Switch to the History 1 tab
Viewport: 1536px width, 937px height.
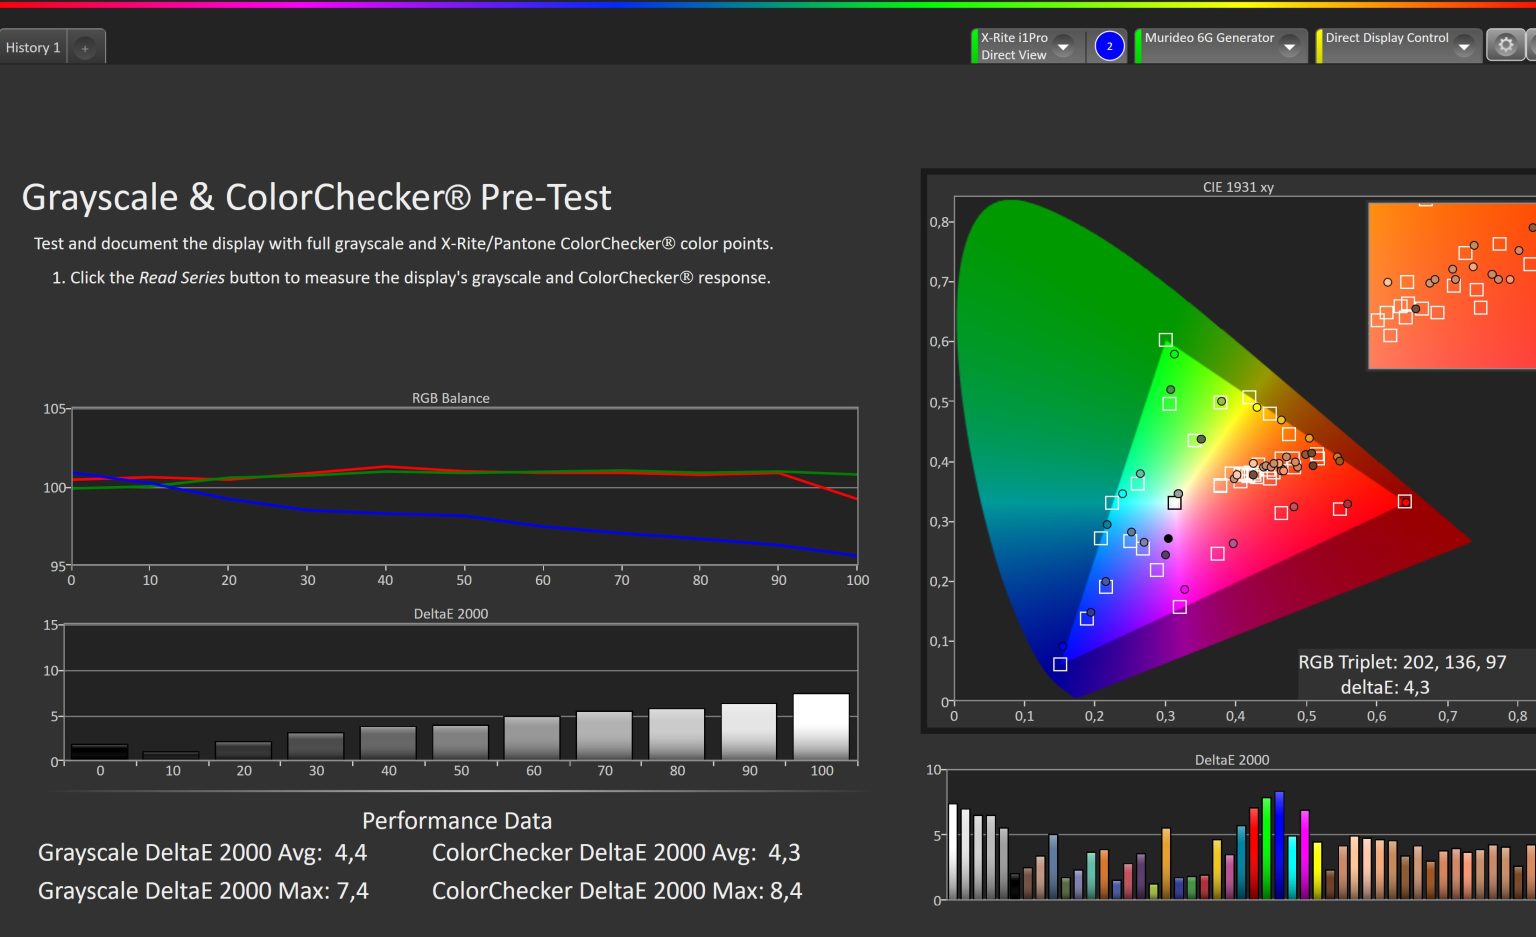[x=33, y=48]
